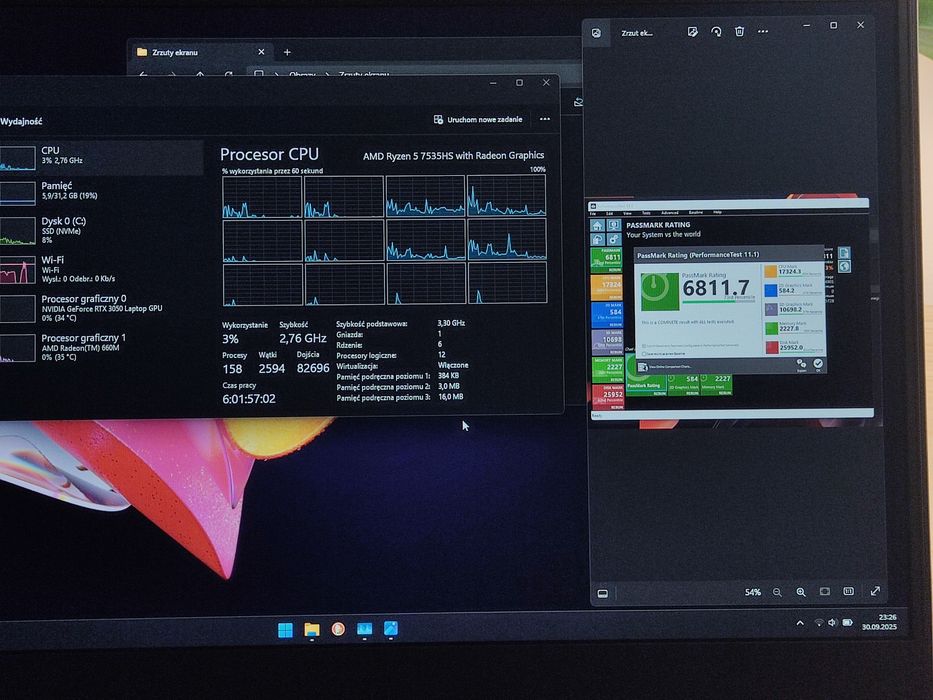Close the Zrzuty ekranu Explorer tab

[x=261, y=52]
